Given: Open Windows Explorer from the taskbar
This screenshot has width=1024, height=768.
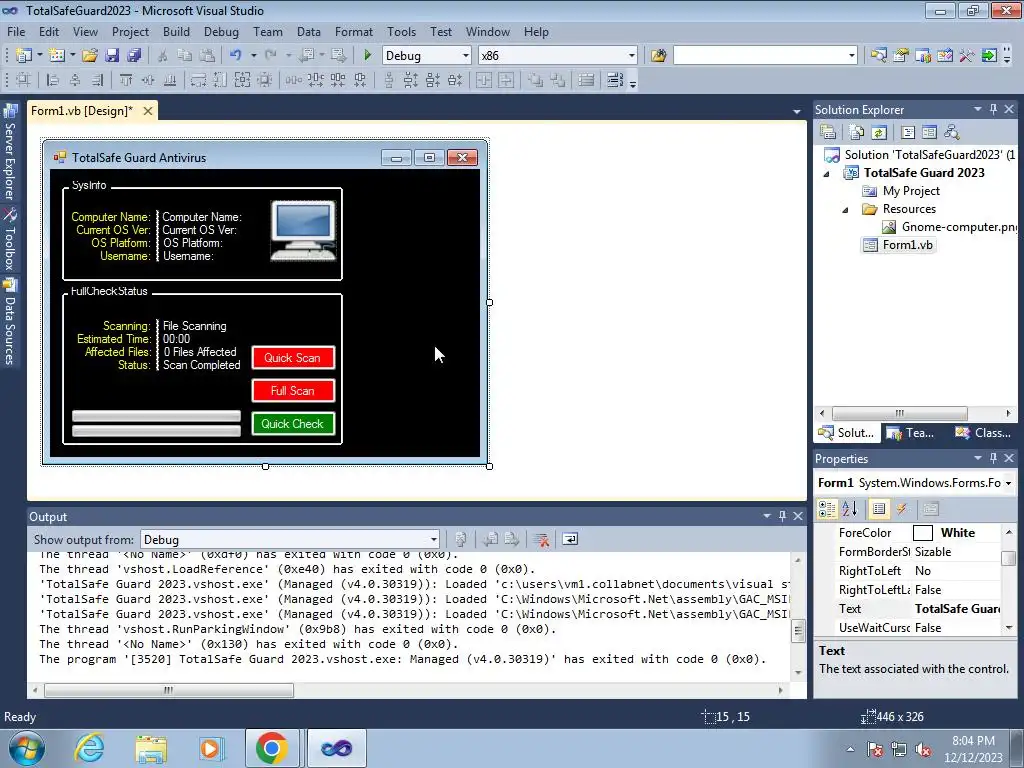Looking at the screenshot, I should (151, 748).
